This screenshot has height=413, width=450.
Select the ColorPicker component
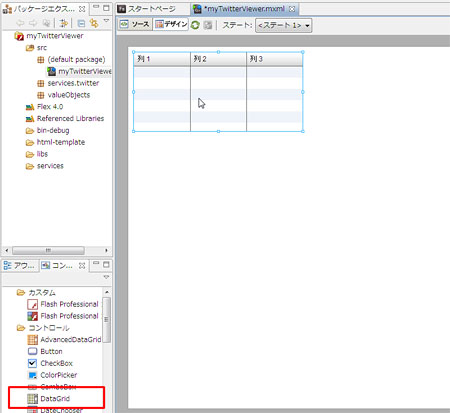tap(52, 375)
